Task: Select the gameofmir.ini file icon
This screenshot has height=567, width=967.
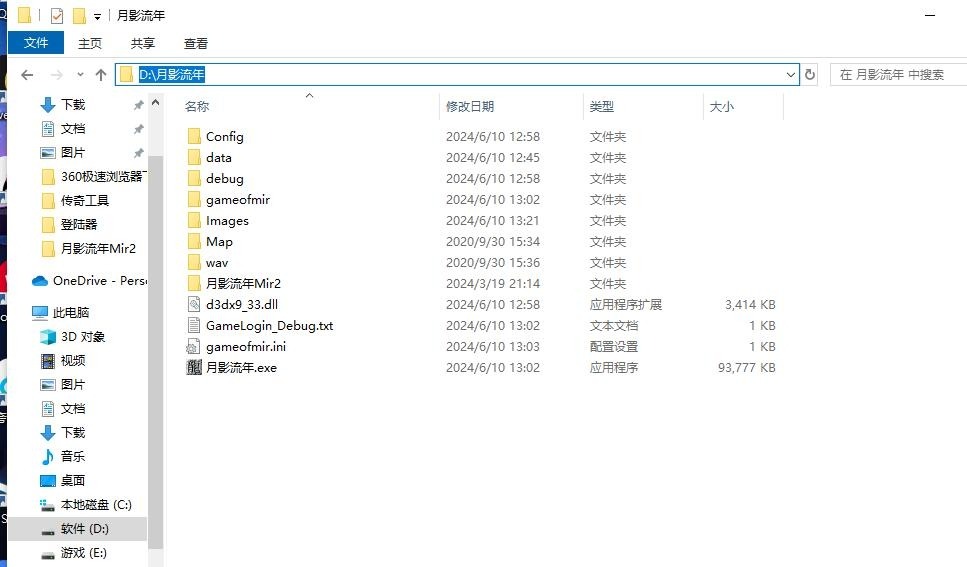Action: pos(194,347)
